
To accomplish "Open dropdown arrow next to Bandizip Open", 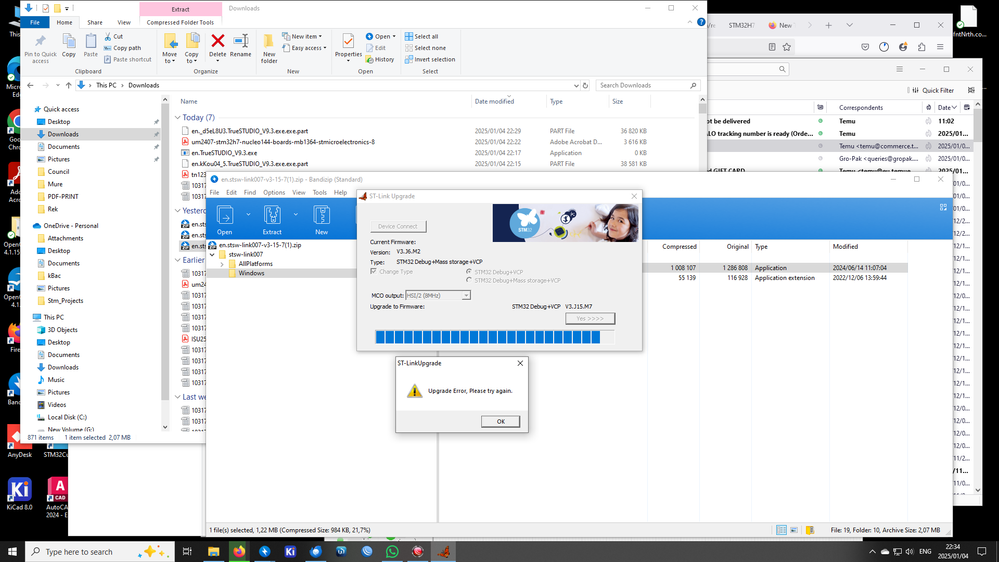I will (x=248, y=215).
